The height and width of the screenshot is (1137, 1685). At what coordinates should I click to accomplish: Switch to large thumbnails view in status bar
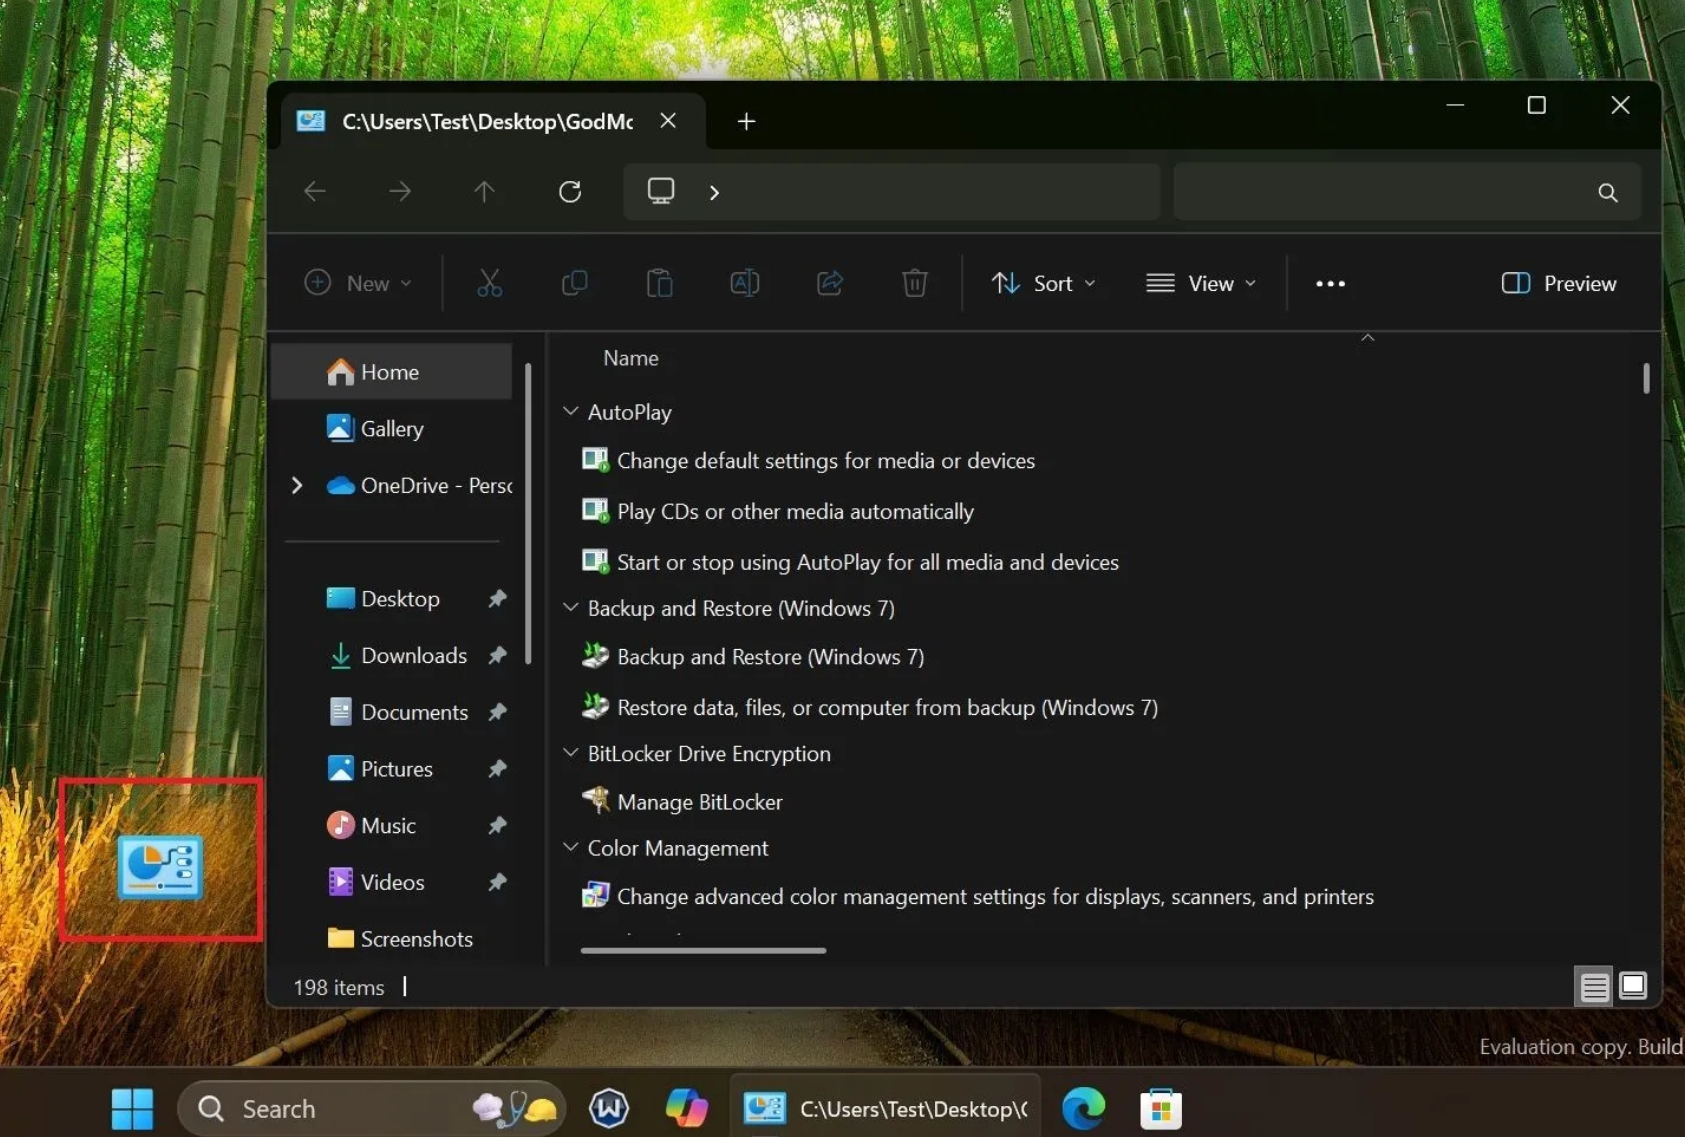coord(1633,987)
